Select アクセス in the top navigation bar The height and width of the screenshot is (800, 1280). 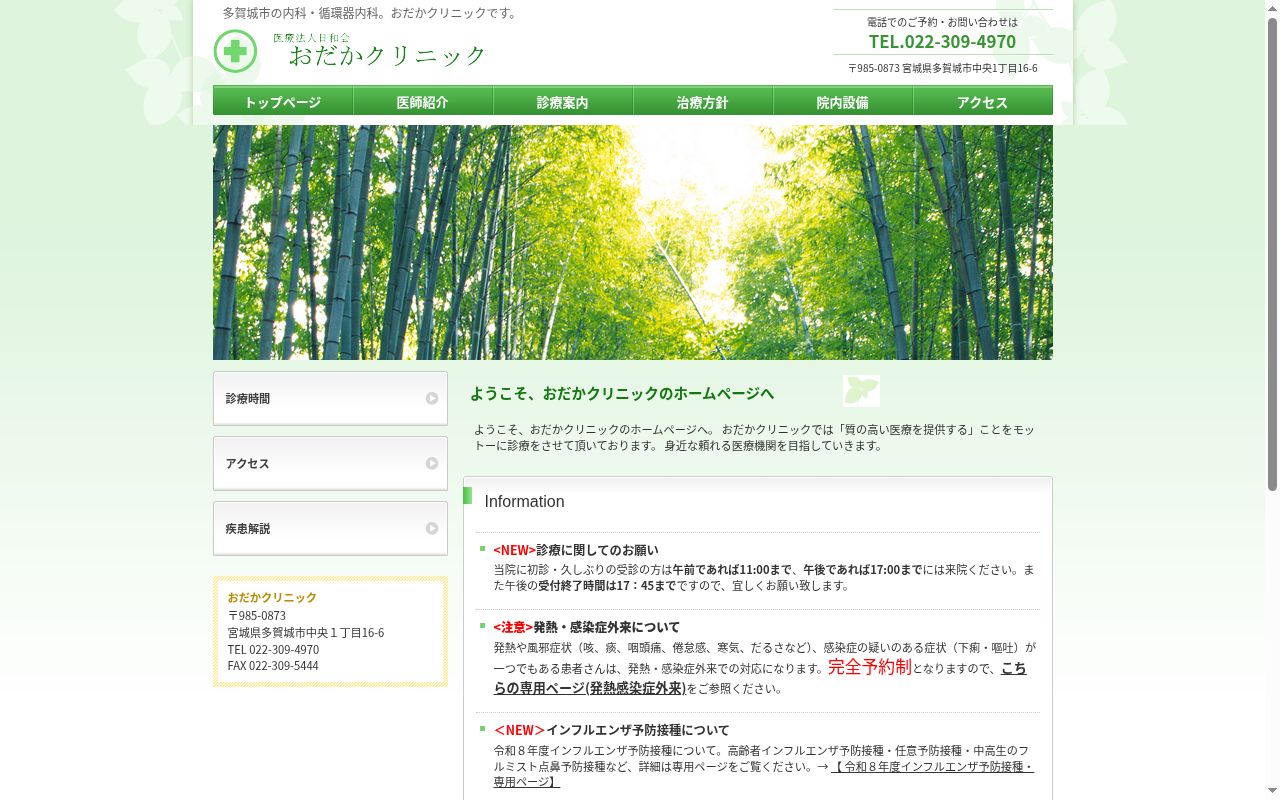[983, 101]
